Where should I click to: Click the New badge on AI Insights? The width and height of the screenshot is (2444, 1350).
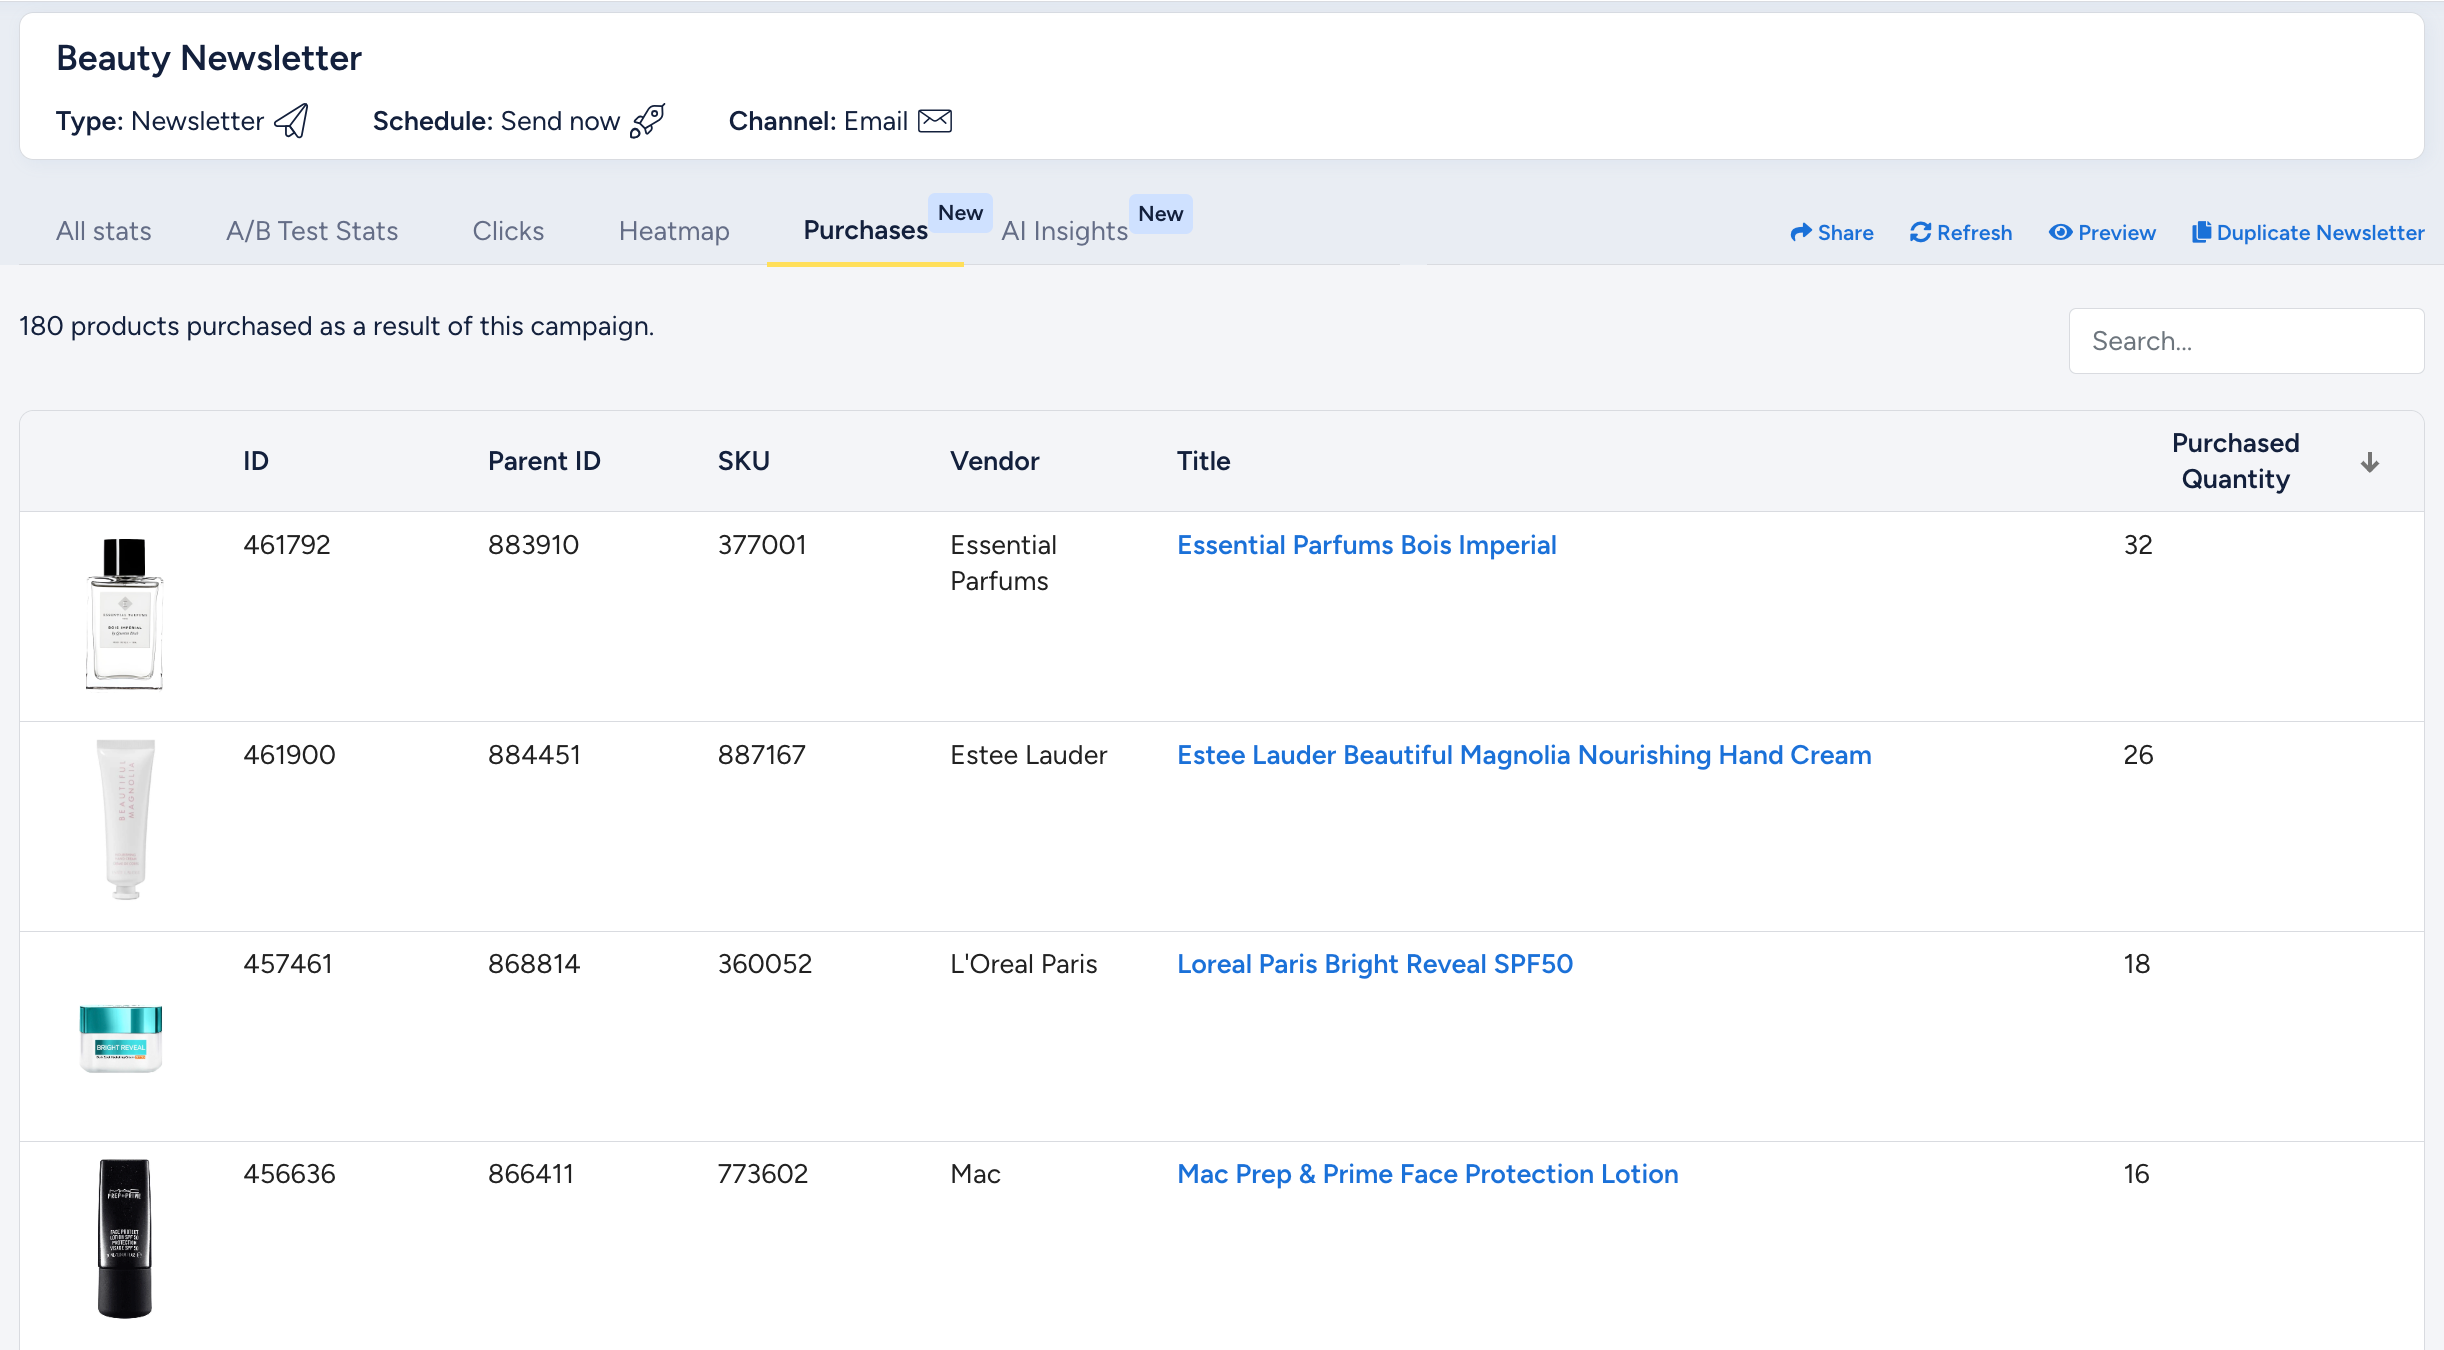(x=1160, y=214)
